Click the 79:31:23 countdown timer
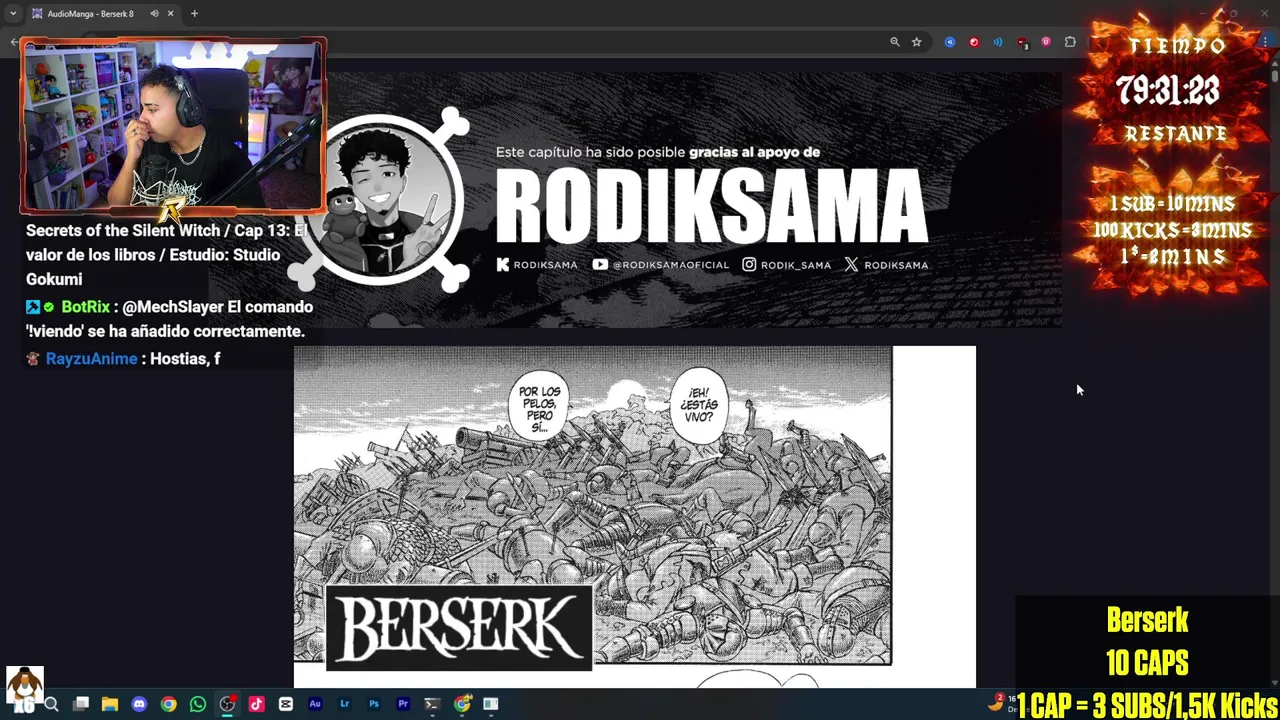This screenshot has width=1280, height=720. click(x=1168, y=91)
